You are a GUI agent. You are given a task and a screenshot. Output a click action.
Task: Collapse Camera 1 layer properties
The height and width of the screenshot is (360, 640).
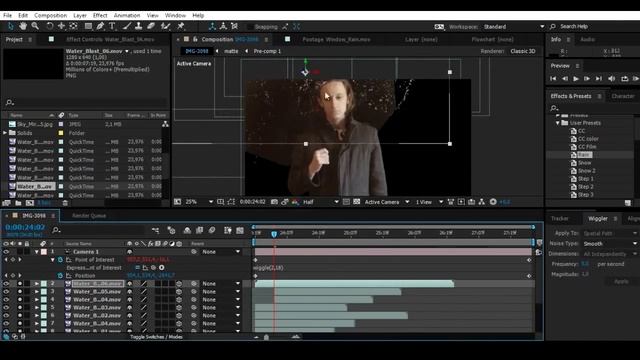(x=37, y=252)
